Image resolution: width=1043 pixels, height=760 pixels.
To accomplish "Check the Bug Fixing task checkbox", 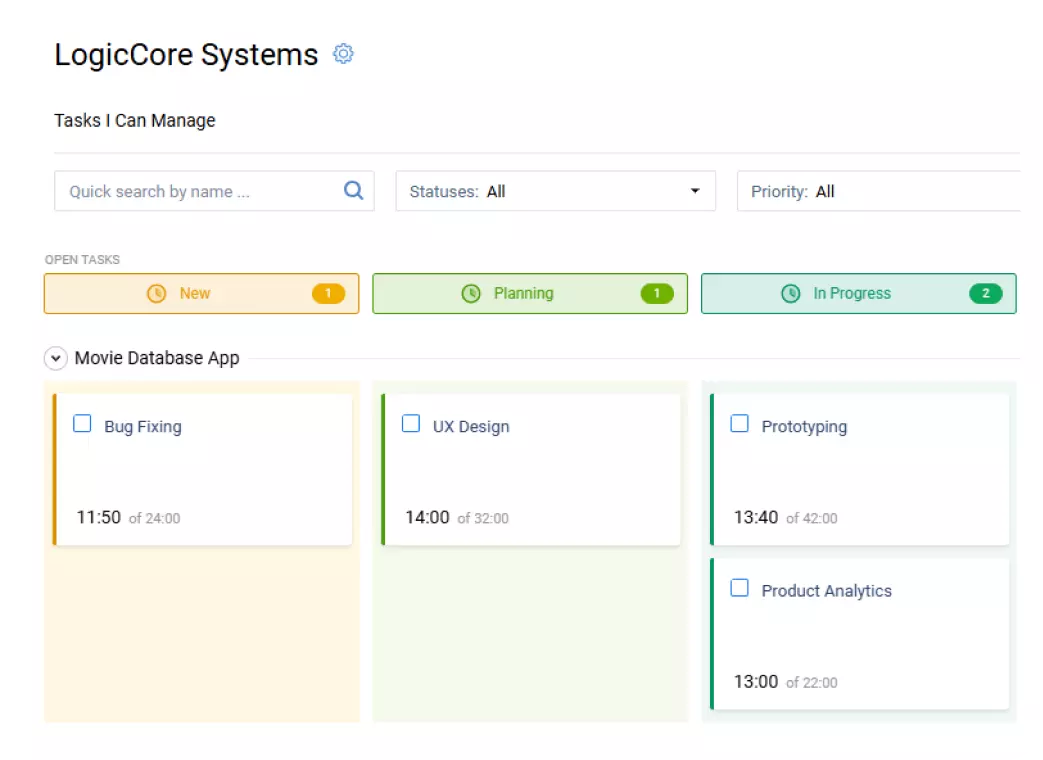I will 82,424.
